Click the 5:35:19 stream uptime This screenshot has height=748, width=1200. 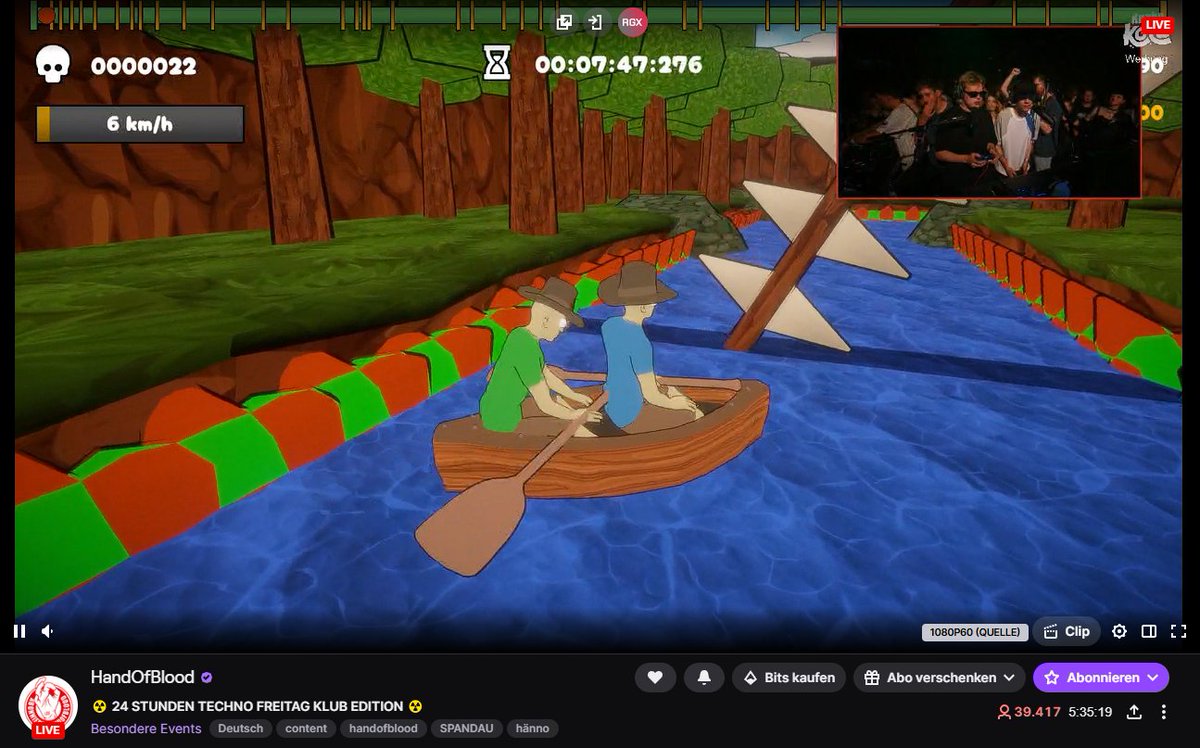pyautogui.click(x=1090, y=712)
